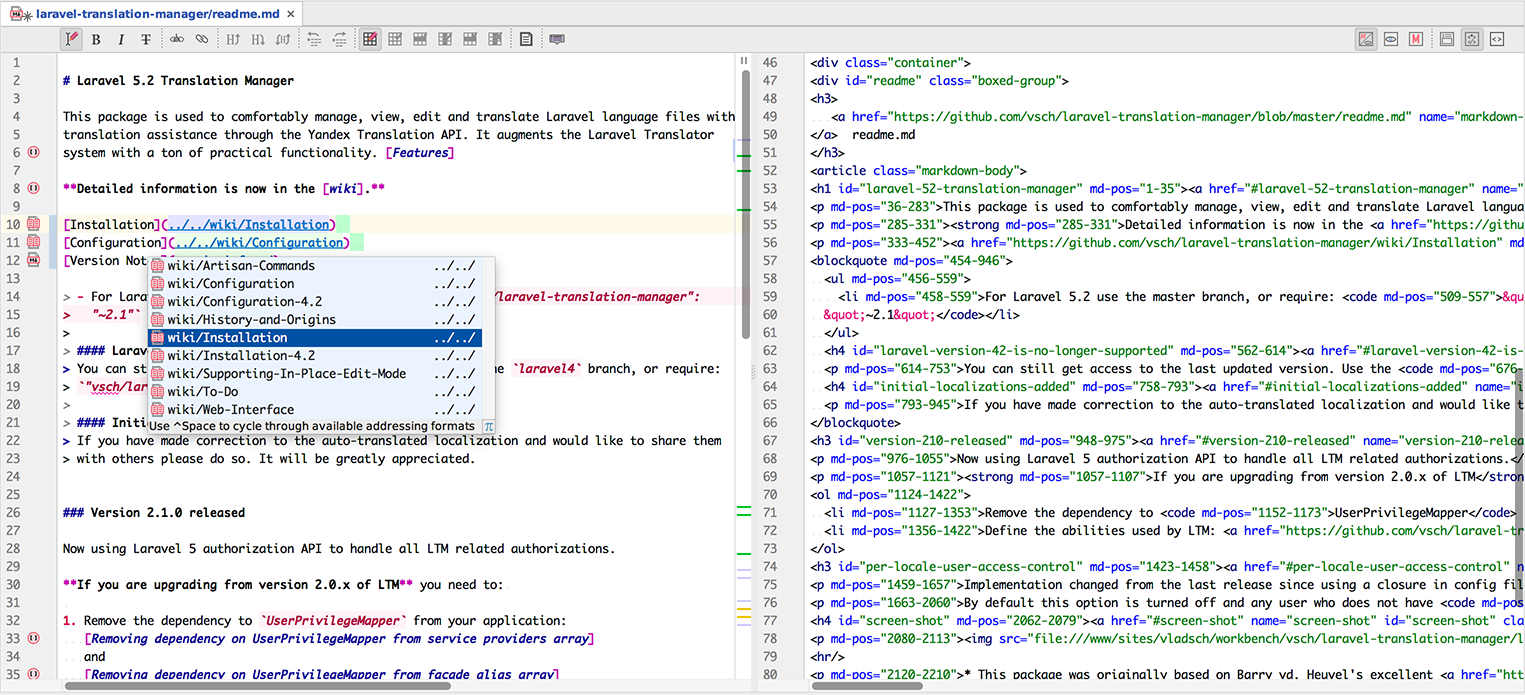Click the UserPrivilegeMapper facade alias link

pos(321,674)
